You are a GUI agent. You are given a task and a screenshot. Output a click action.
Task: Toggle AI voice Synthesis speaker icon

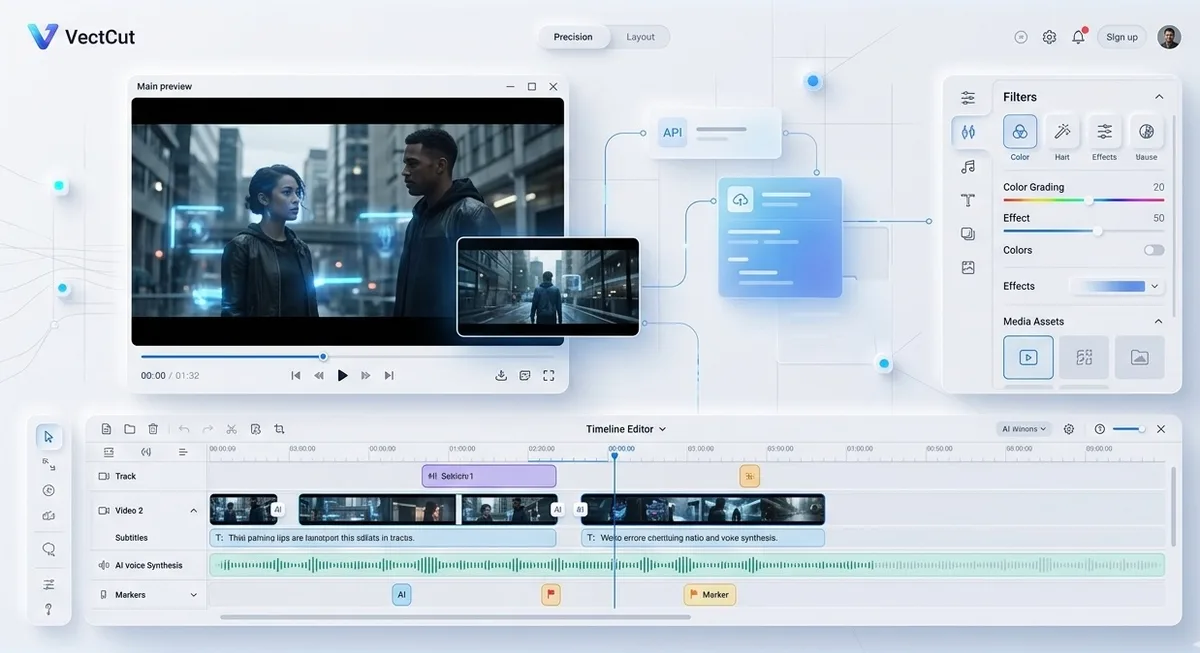104,565
